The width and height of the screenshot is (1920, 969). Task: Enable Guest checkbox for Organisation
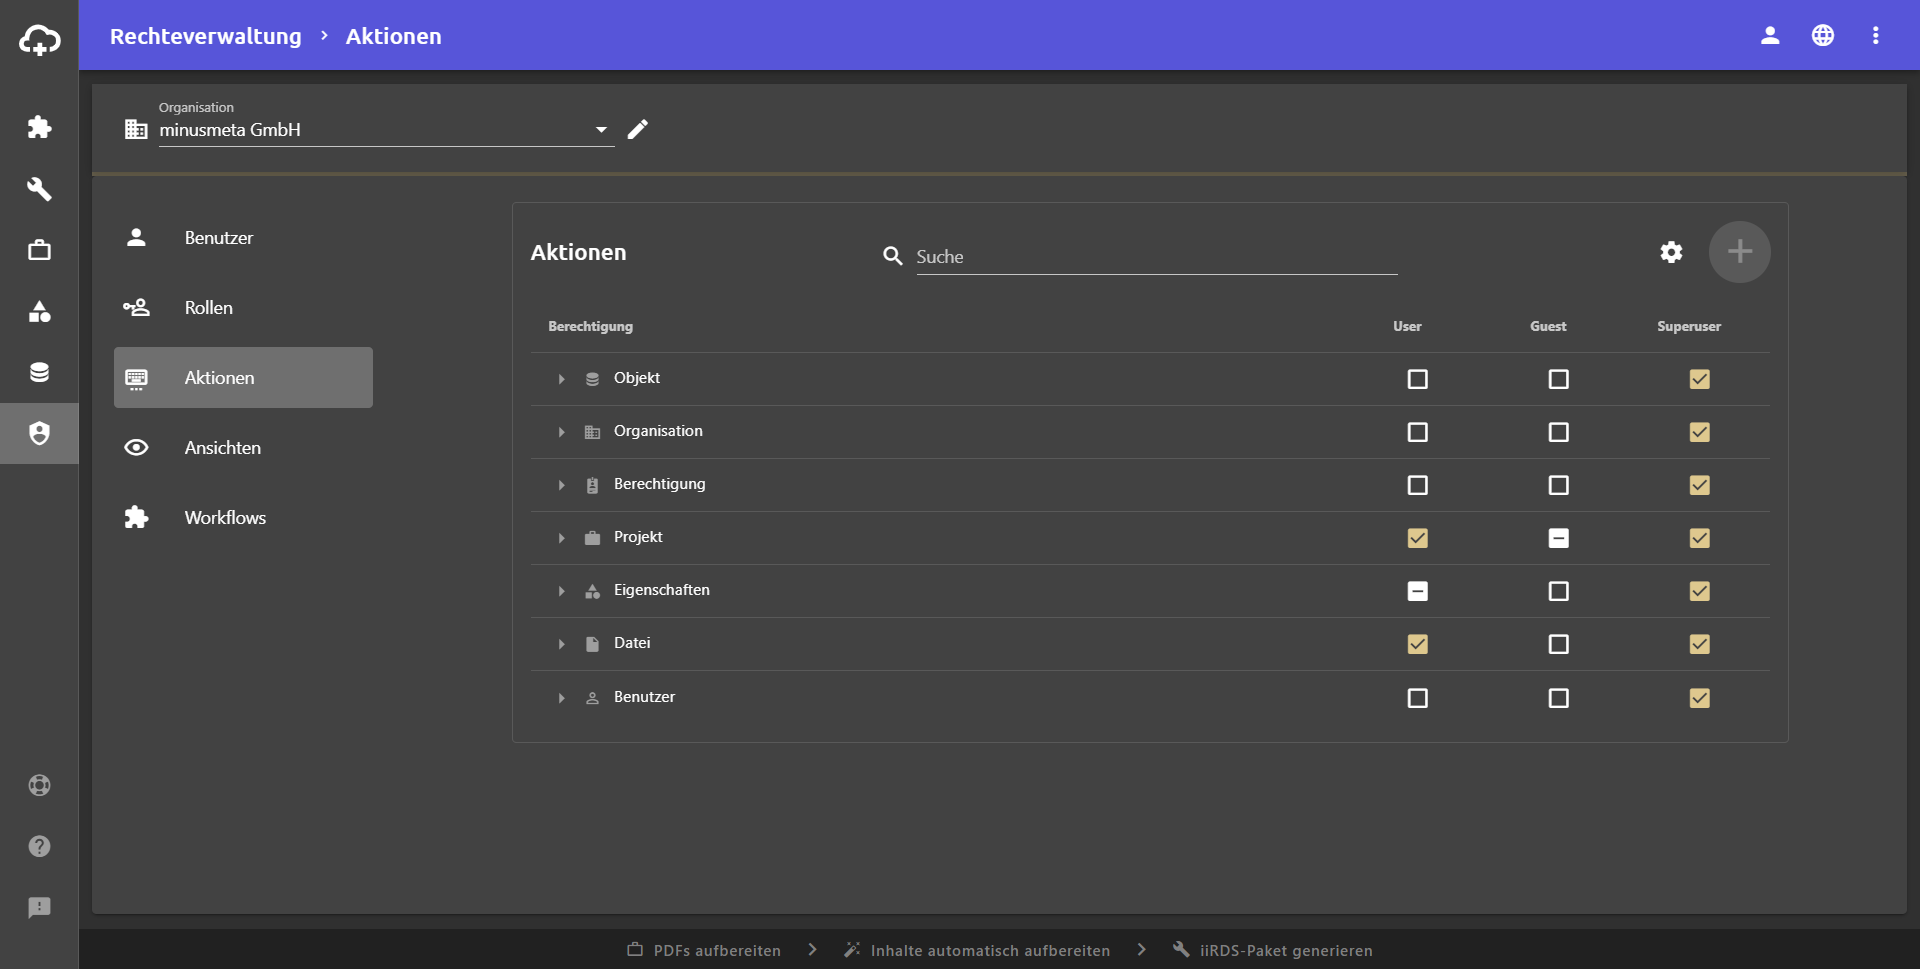pos(1559,432)
